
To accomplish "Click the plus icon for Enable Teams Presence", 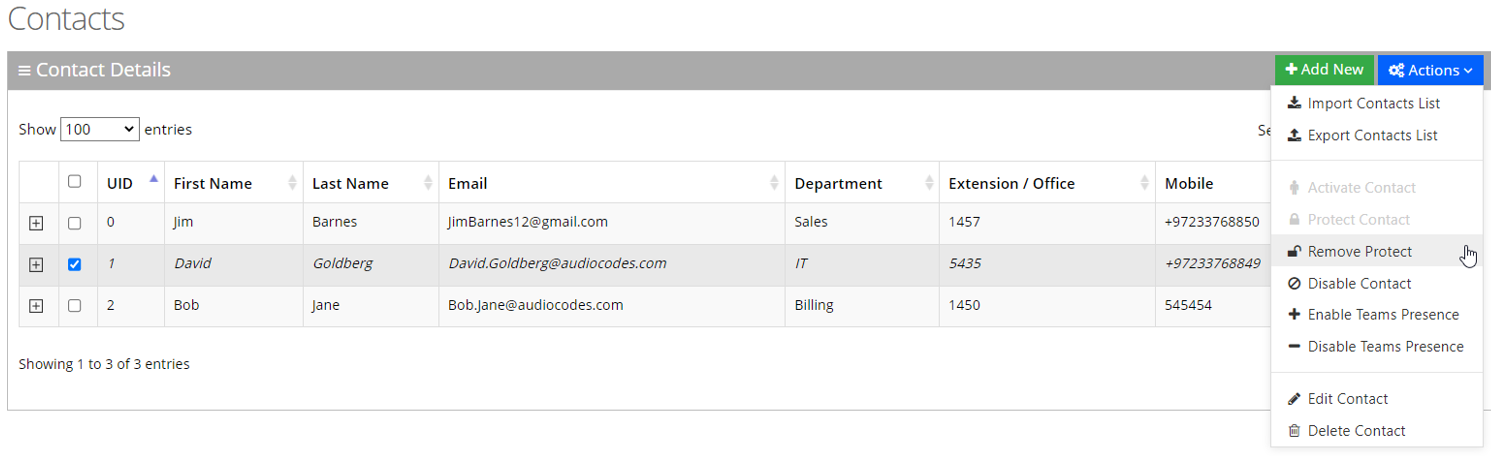I will coord(1294,314).
